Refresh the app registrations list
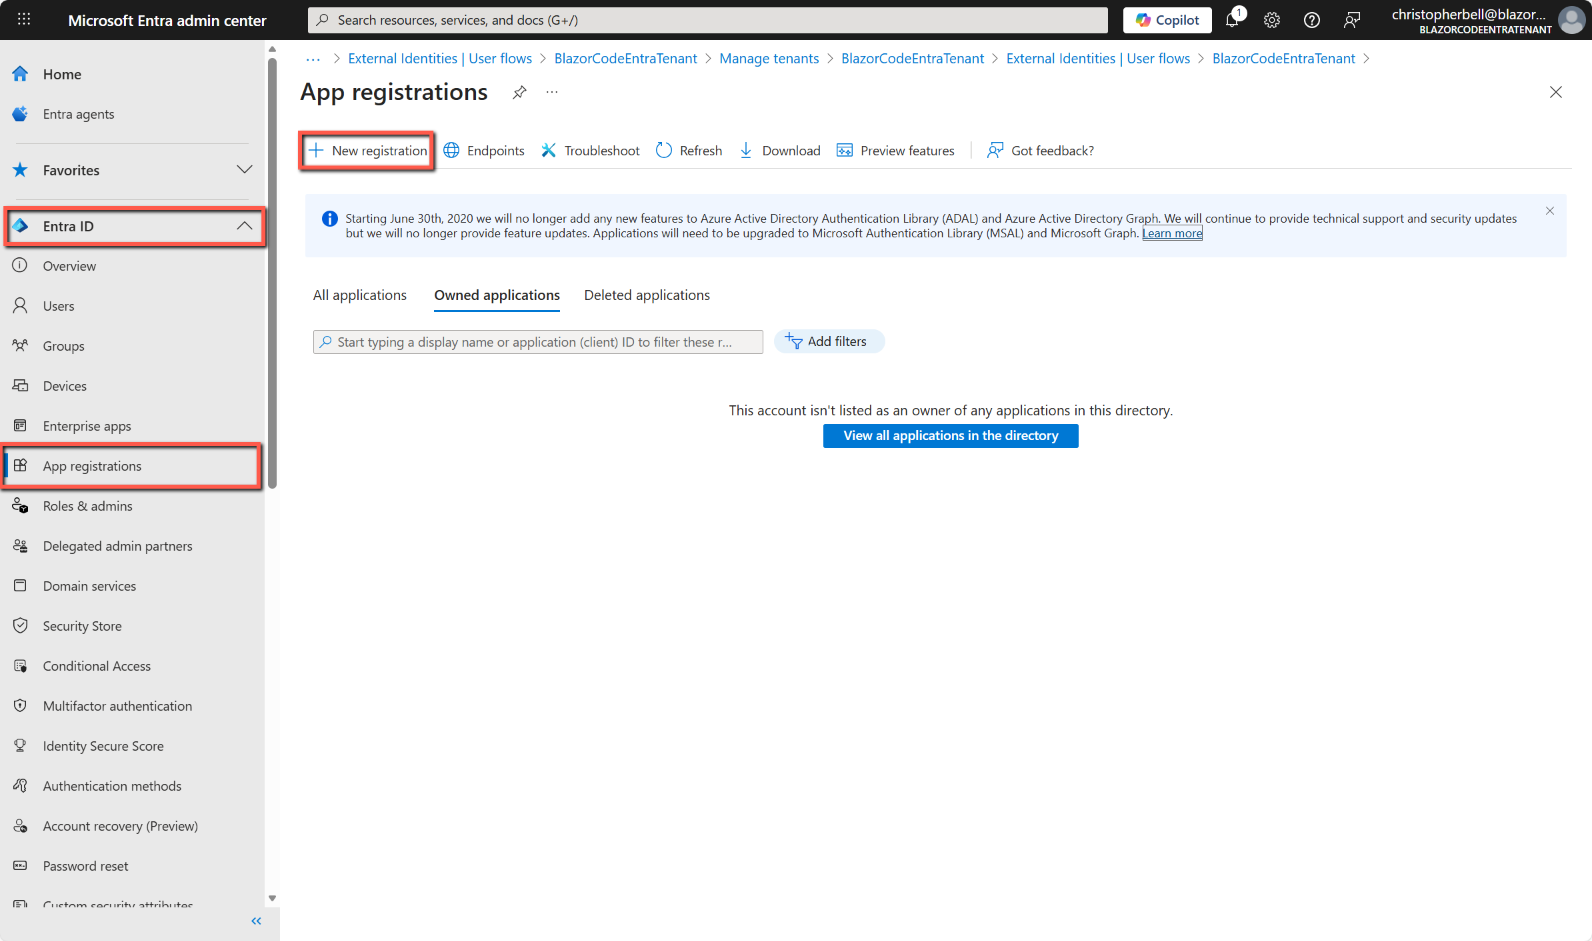The width and height of the screenshot is (1592, 941). 689,151
